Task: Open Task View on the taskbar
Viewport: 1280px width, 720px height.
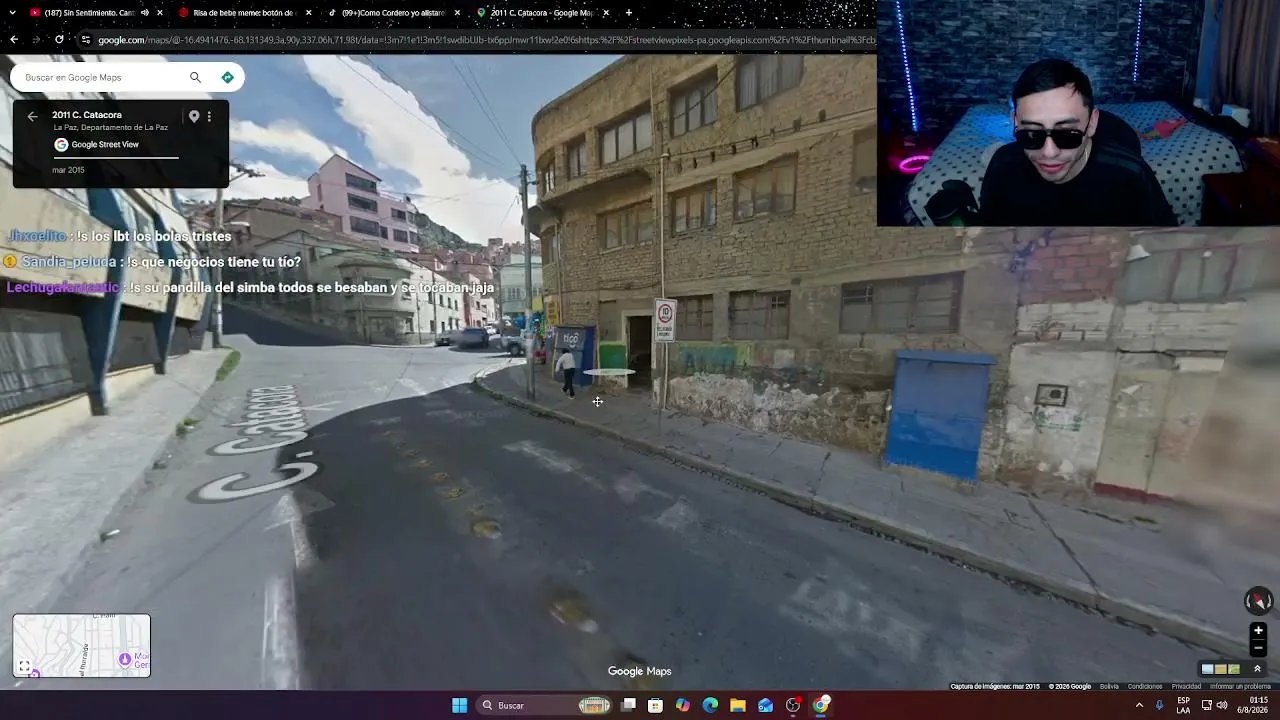Action: point(628,705)
